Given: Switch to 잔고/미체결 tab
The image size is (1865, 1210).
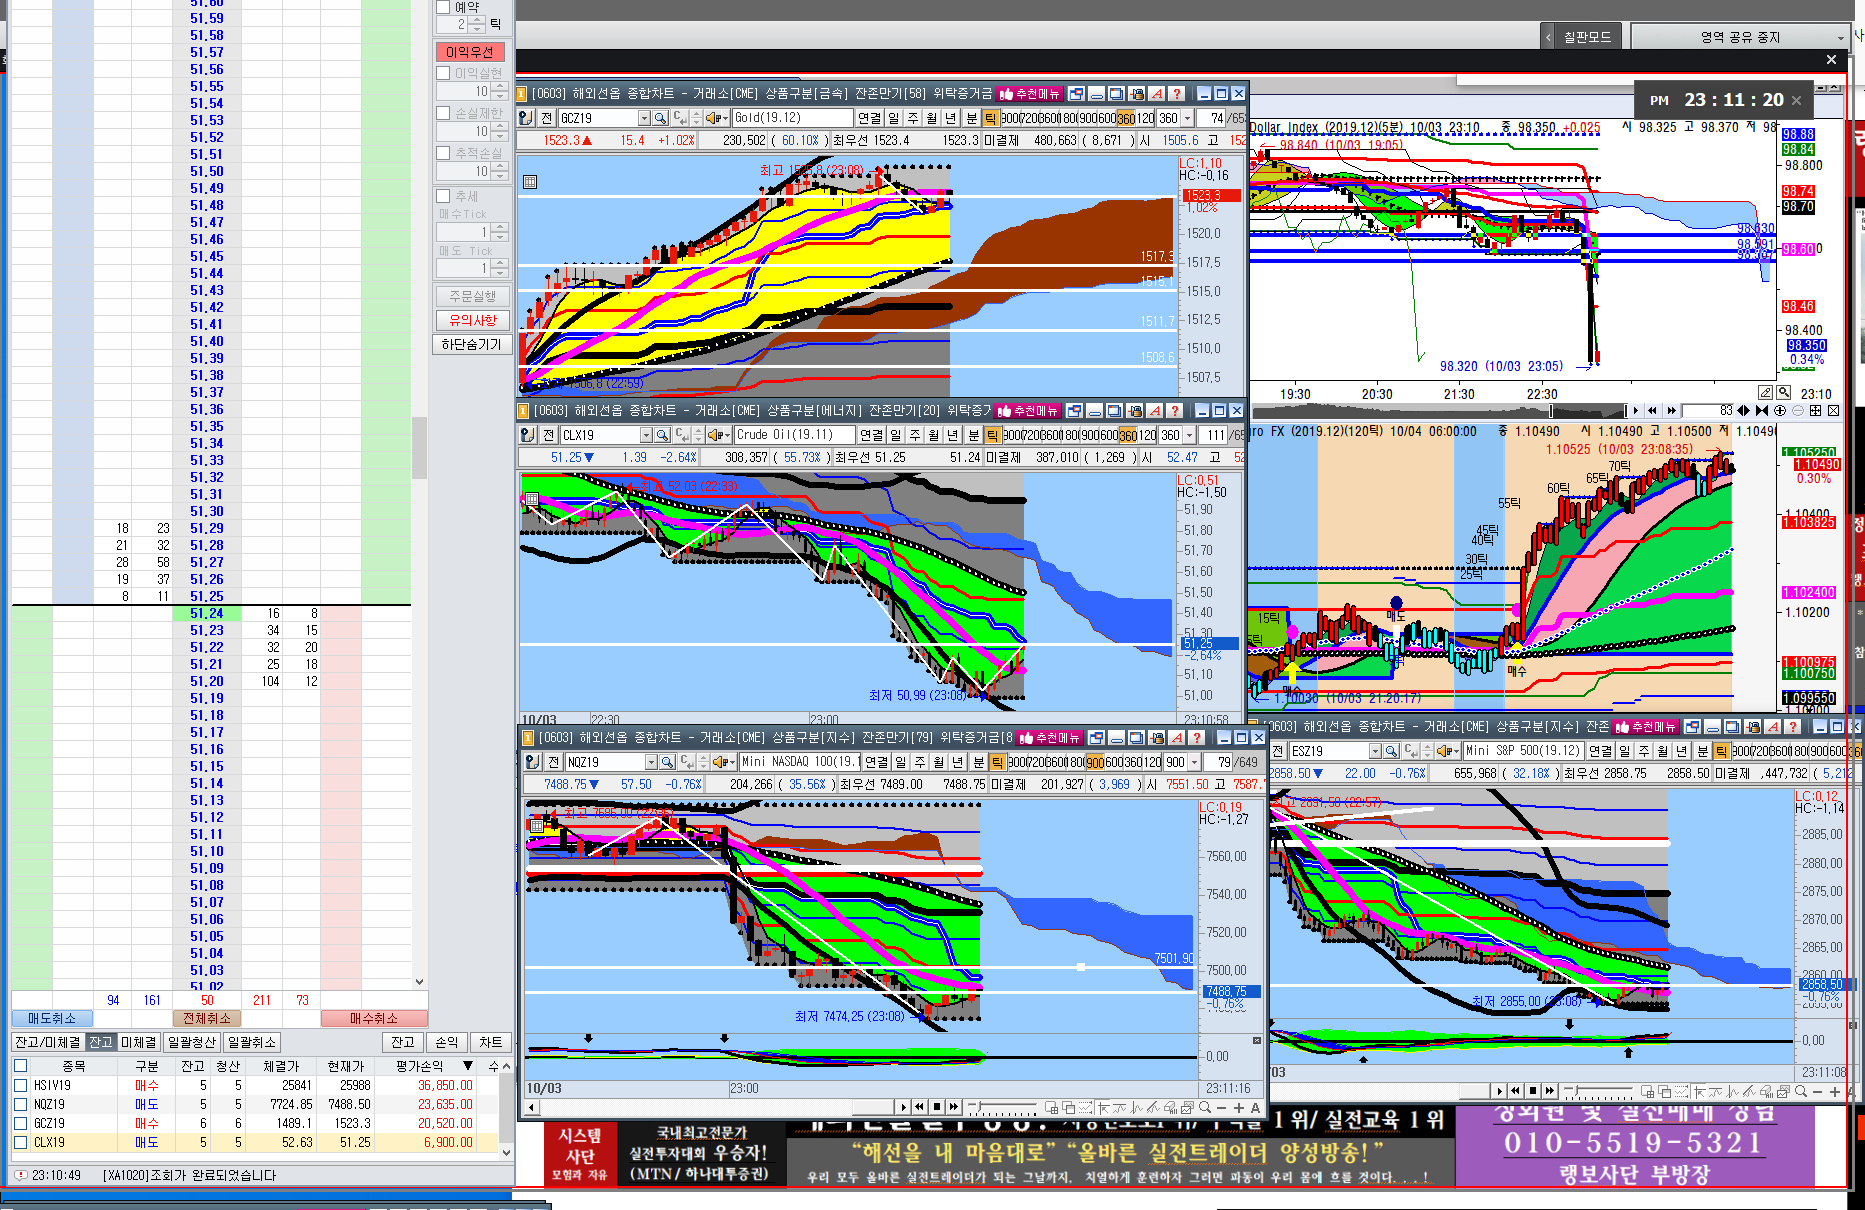Looking at the screenshot, I should pos(47,1042).
